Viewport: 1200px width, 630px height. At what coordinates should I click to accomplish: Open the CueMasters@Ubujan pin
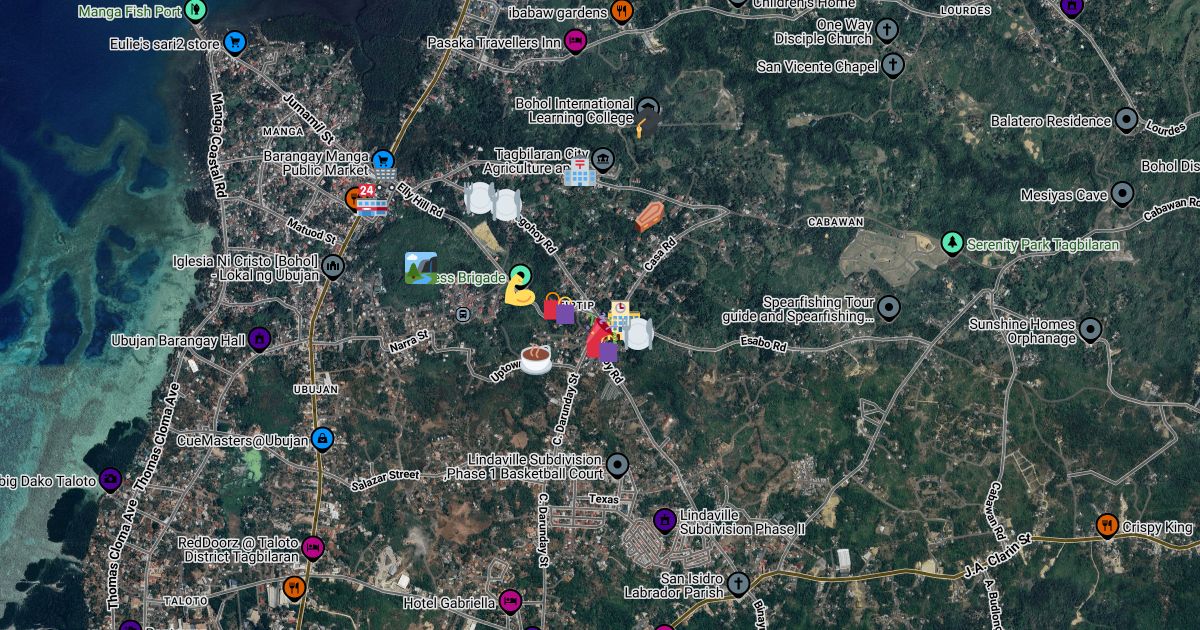[321, 439]
